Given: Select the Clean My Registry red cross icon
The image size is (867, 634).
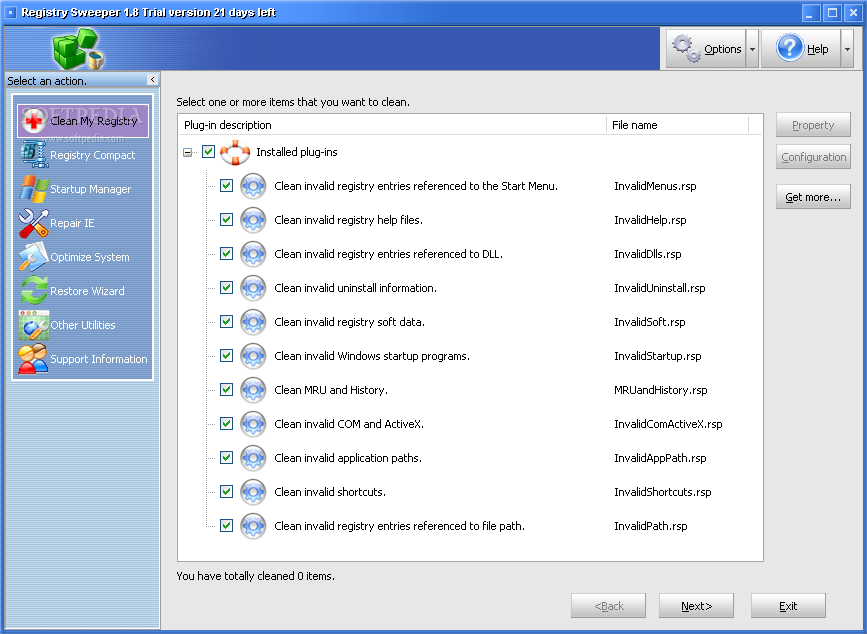Looking at the screenshot, I should (x=33, y=120).
